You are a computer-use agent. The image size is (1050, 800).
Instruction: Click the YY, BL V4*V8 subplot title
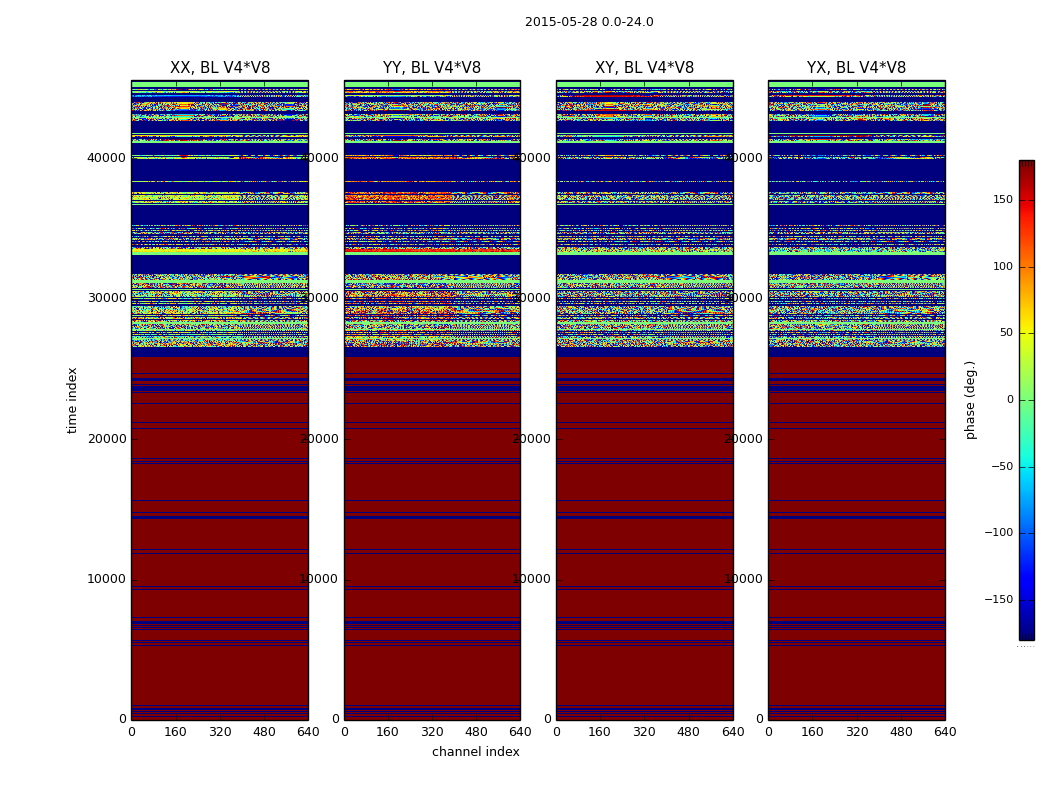click(x=432, y=68)
